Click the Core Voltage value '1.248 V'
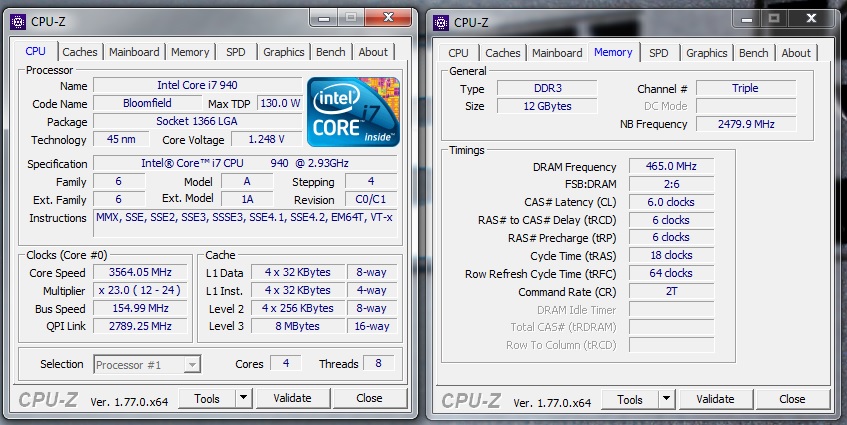 [266, 139]
